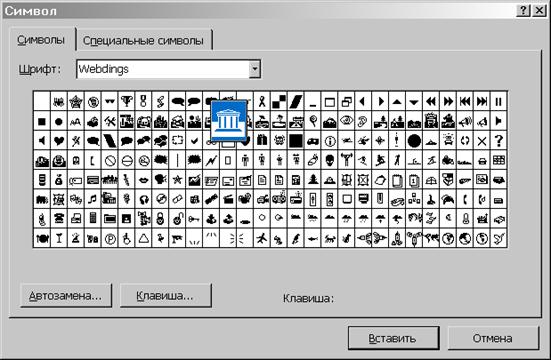Image resolution: width=551 pixels, height=360 pixels.
Task: Open the Webdings font dropdown
Action: [x=254, y=69]
